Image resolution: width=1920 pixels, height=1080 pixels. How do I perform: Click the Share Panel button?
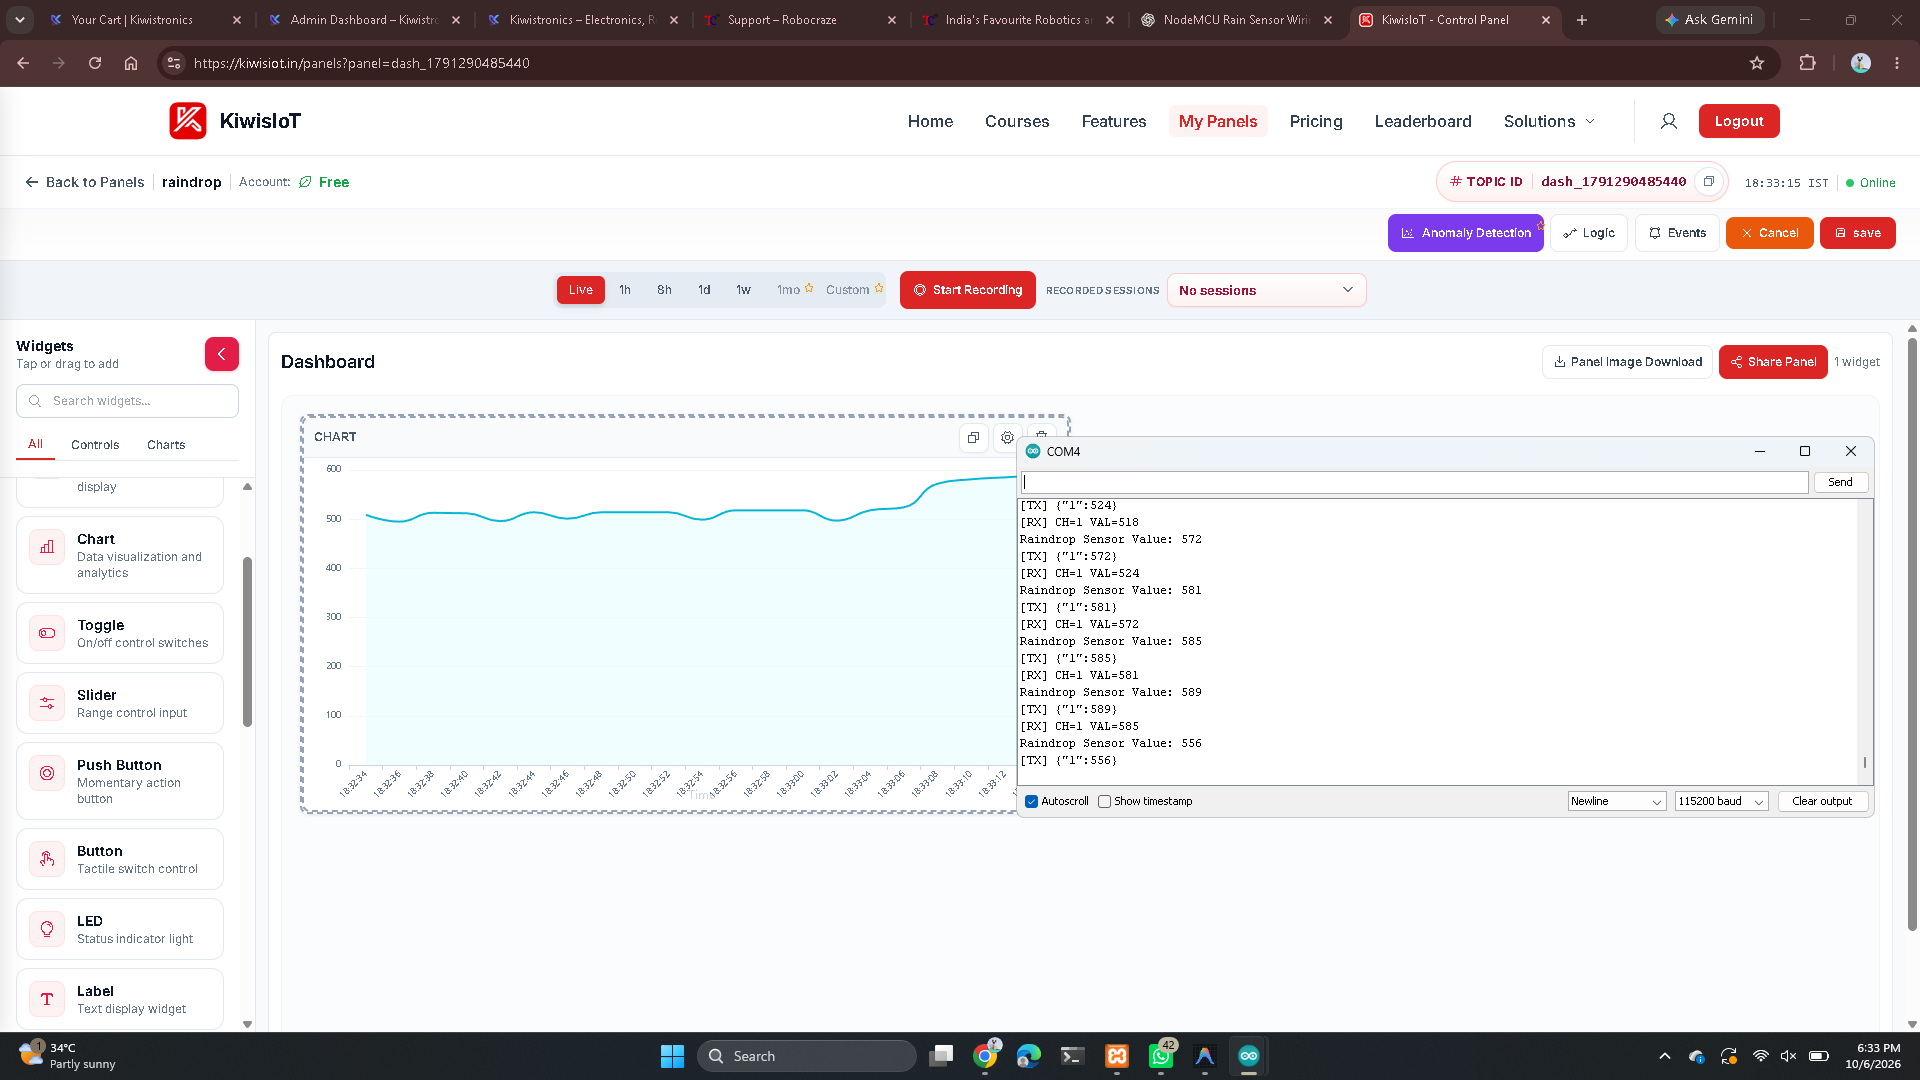[1773, 362]
